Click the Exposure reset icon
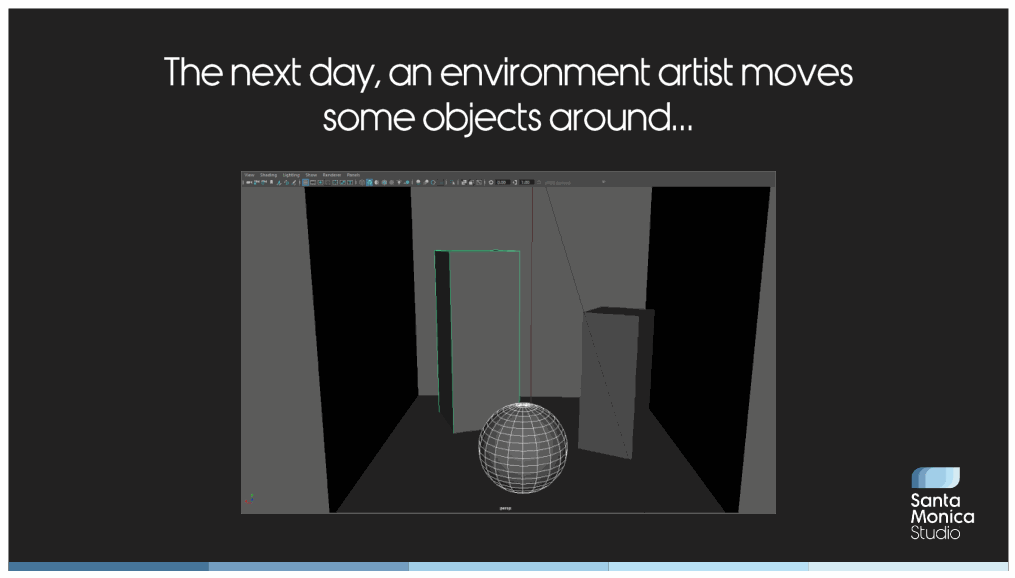 [491, 183]
